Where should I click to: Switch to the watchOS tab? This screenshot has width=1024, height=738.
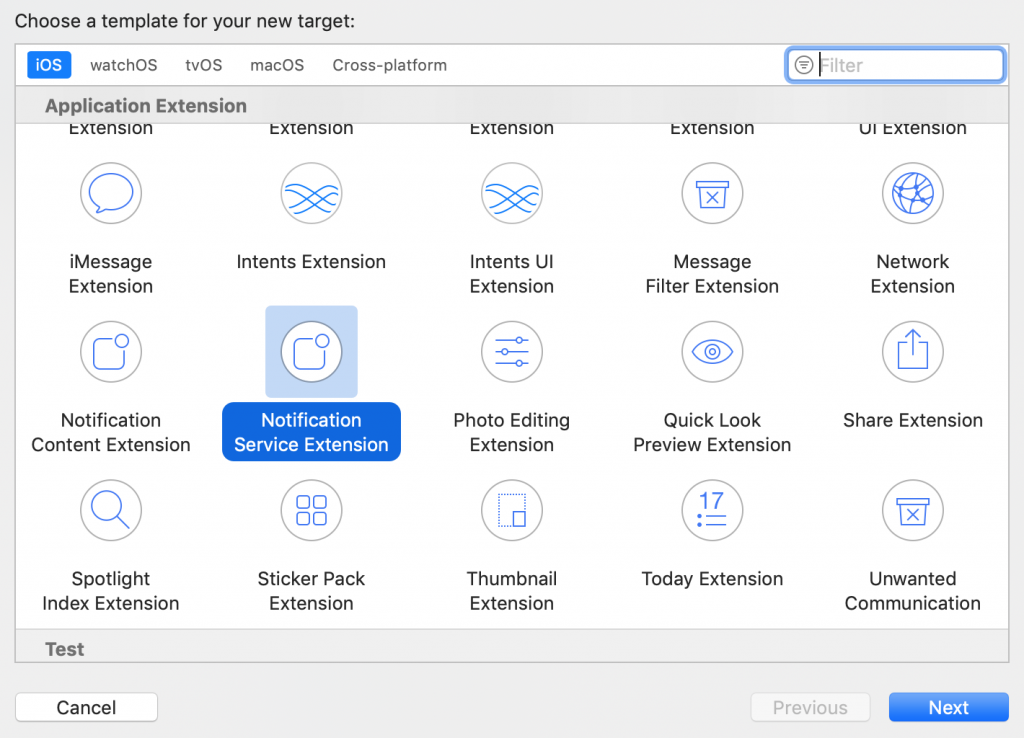pos(122,64)
